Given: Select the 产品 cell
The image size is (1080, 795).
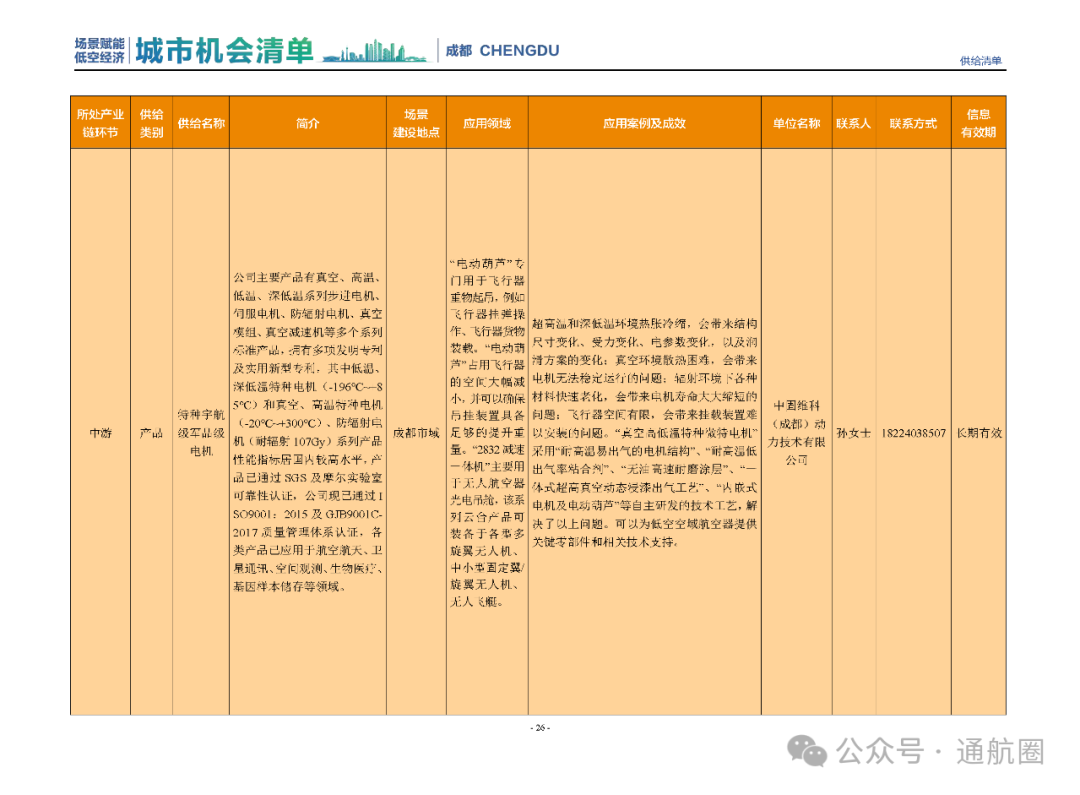Looking at the screenshot, I should tap(152, 433).
